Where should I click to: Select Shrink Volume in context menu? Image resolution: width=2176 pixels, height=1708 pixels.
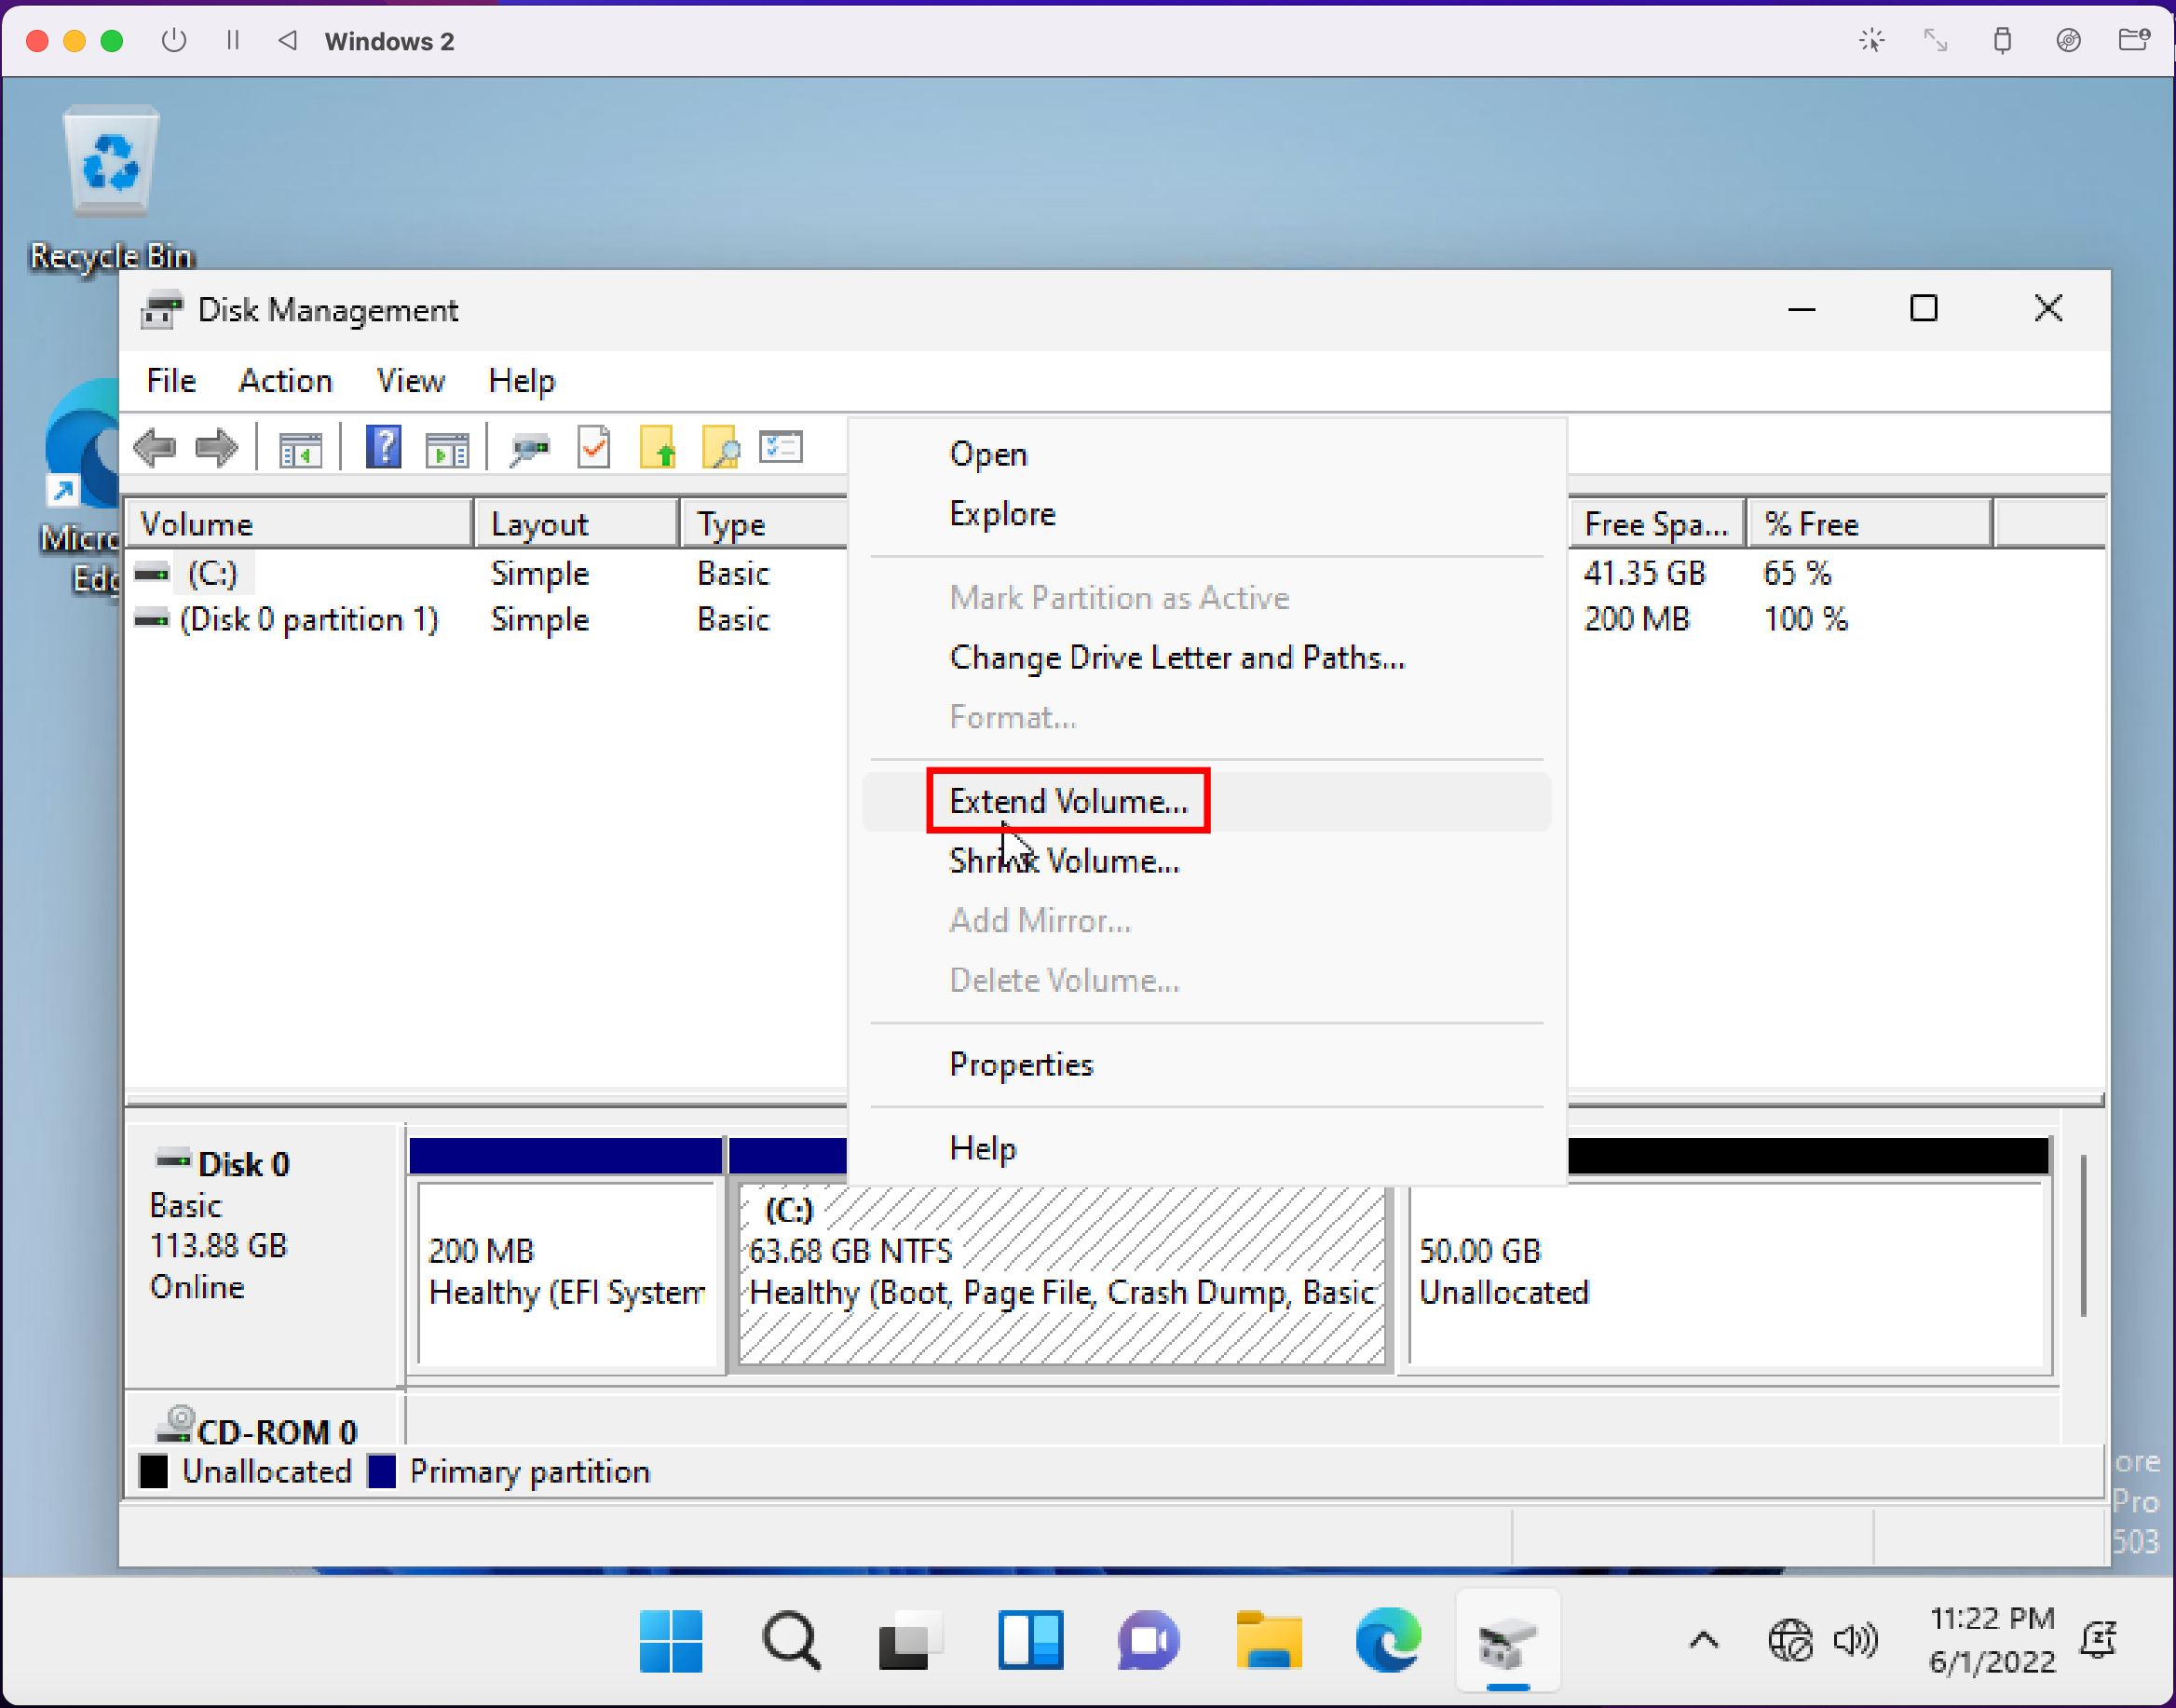pyautogui.click(x=1064, y=861)
